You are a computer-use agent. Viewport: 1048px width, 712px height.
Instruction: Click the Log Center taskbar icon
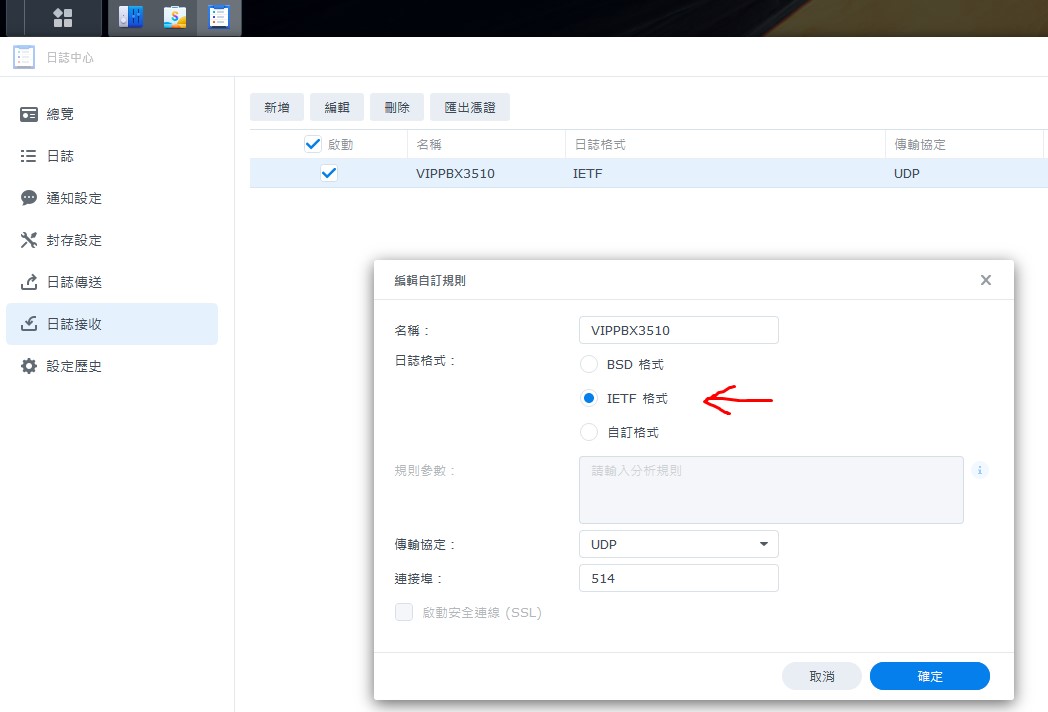pos(219,17)
